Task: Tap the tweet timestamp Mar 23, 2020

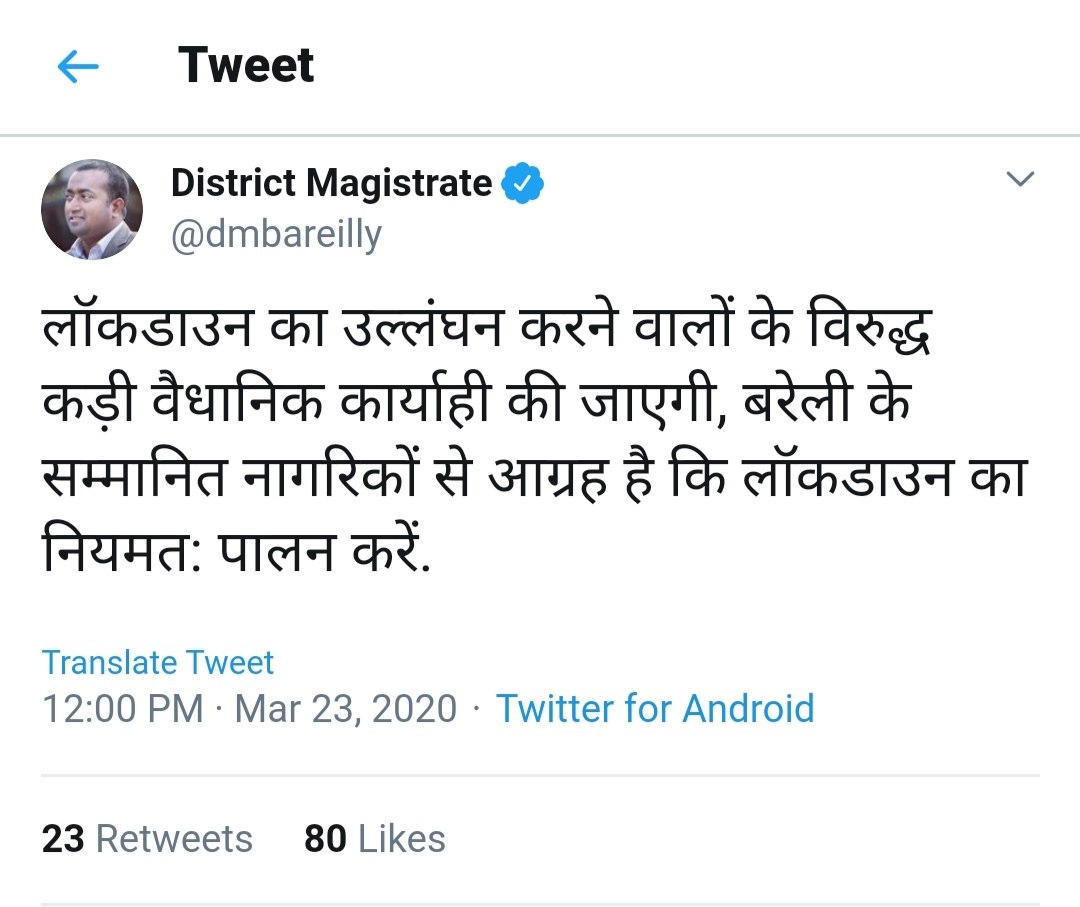Action: coord(345,709)
